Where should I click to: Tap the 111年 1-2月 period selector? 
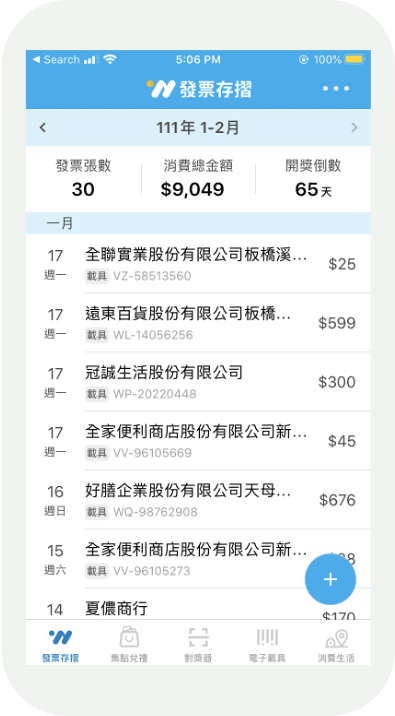[x=198, y=128]
